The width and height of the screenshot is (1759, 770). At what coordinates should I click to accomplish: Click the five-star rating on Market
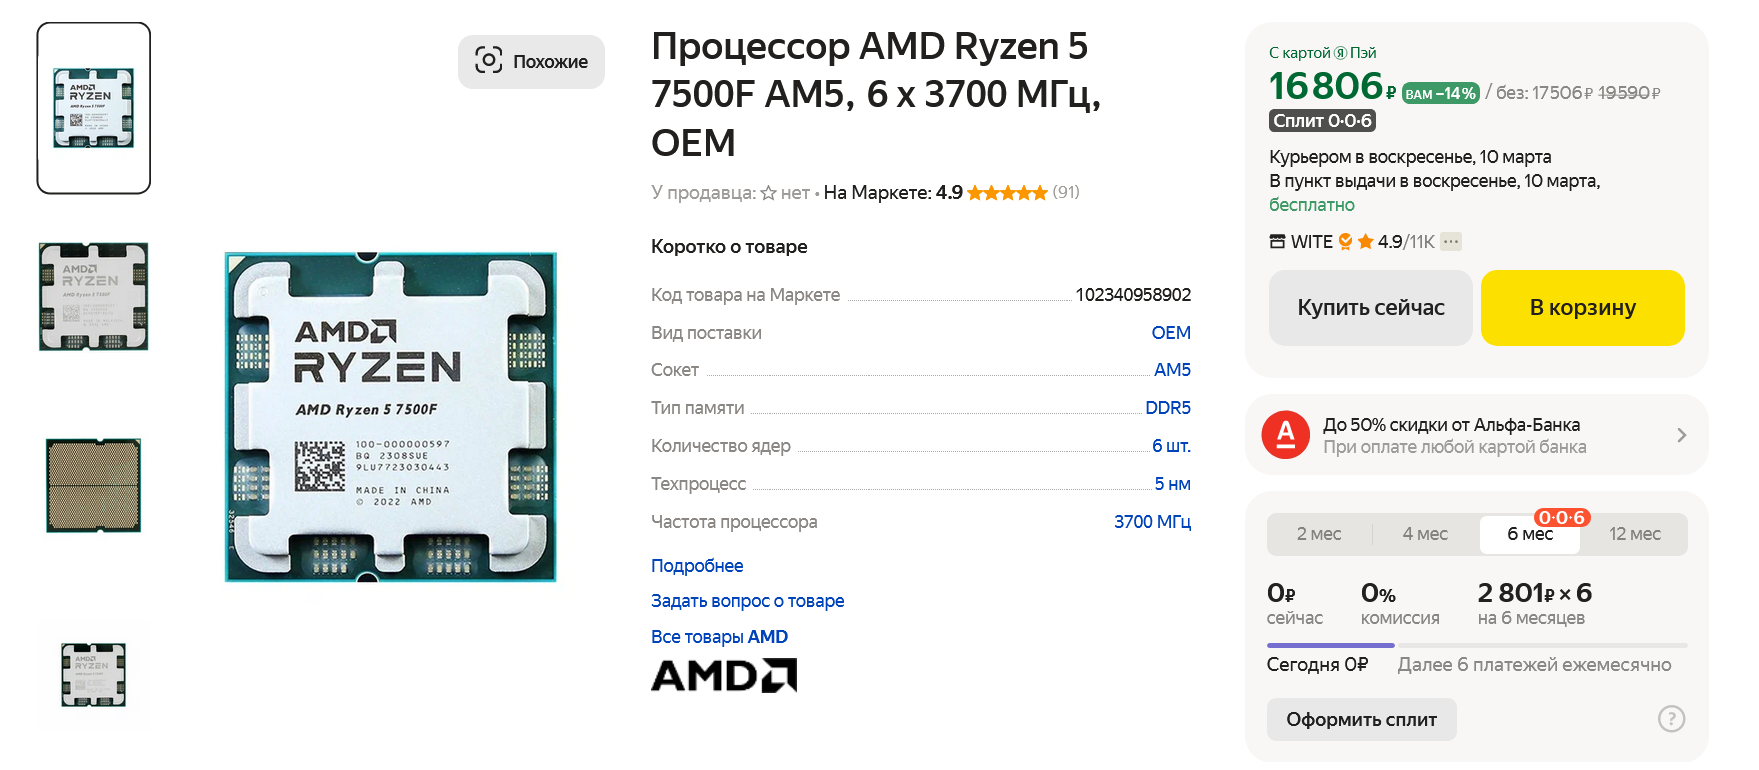[x=1007, y=193]
